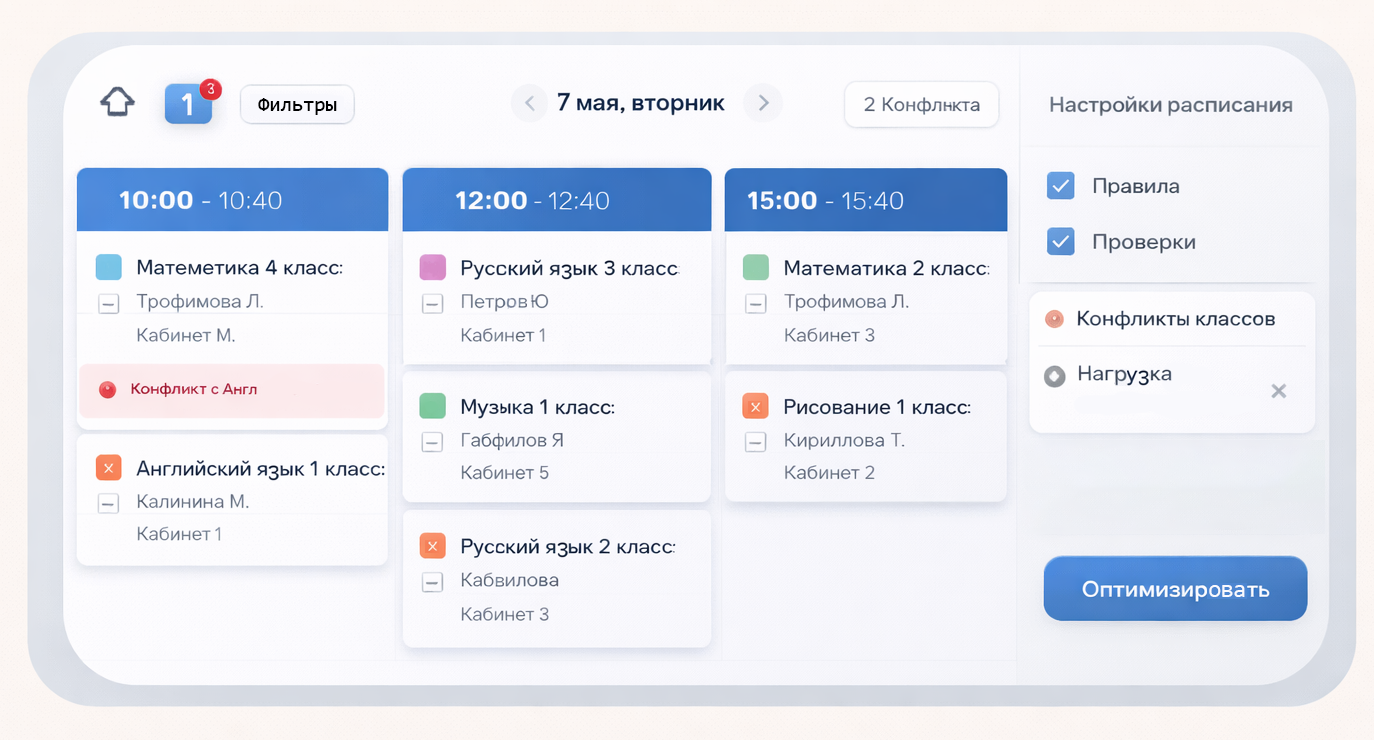1374x740 pixels.
Task: Advance to the next day with the right arrow
Action: pyautogui.click(x=763, y=103)
